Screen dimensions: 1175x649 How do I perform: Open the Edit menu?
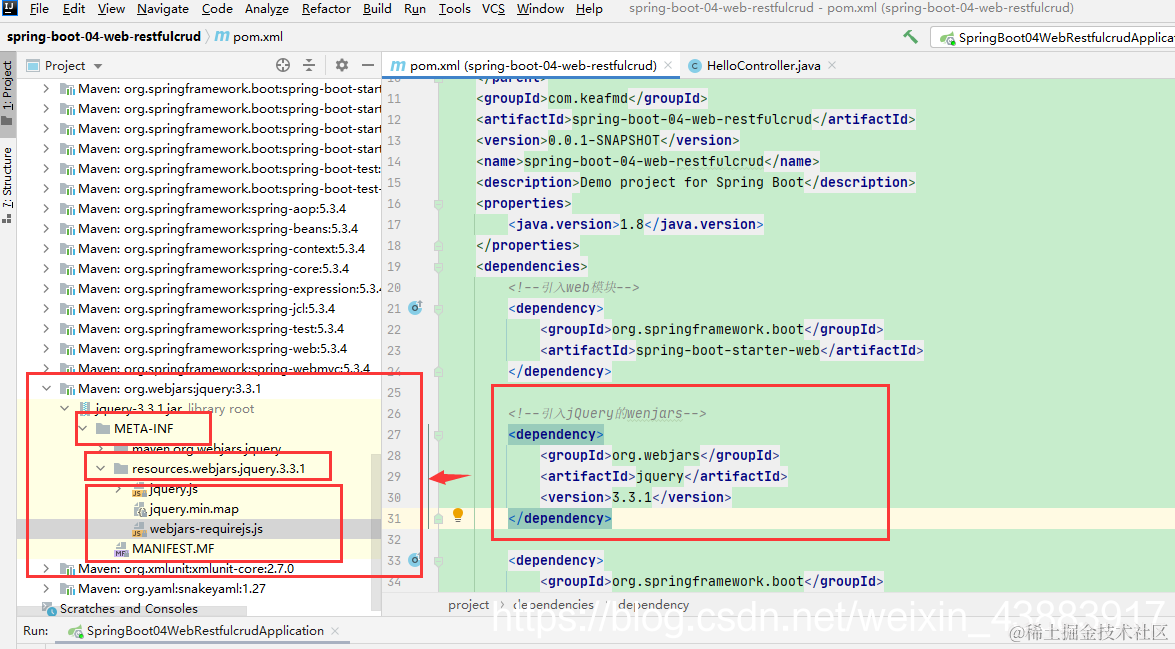click(73, 9)
